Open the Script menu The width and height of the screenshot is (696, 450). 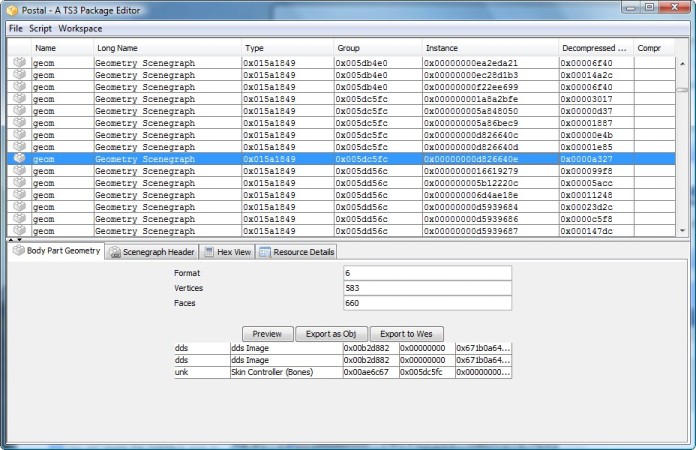pos(40,28)
